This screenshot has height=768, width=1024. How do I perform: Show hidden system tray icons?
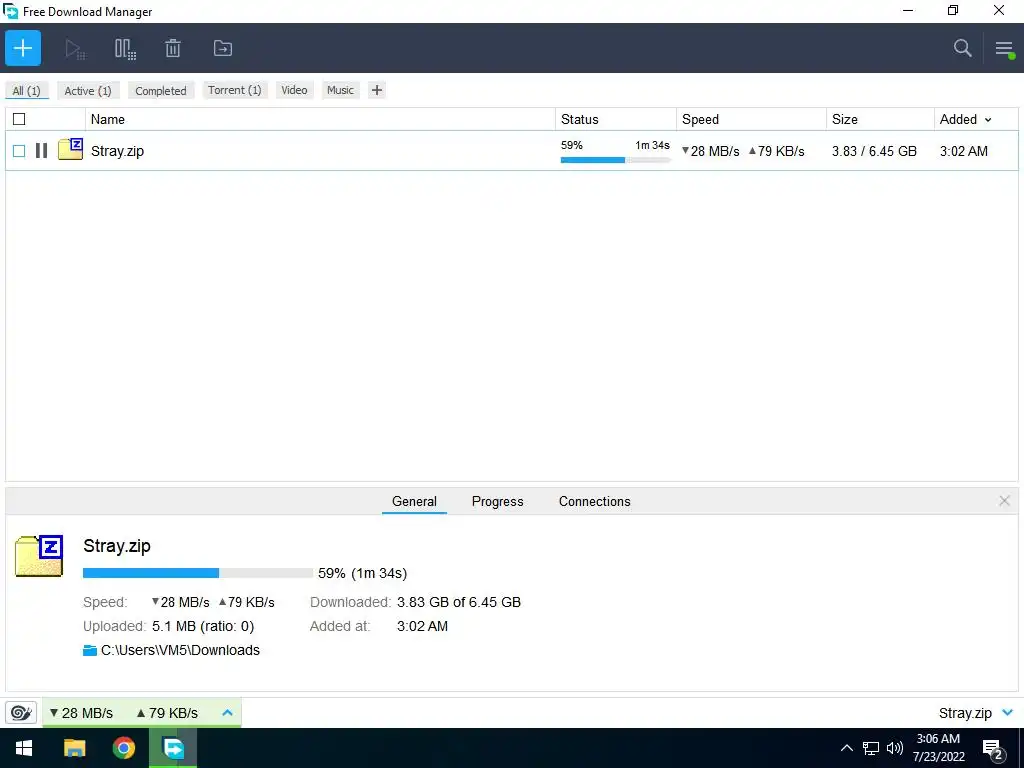click(x=846, y=748)
